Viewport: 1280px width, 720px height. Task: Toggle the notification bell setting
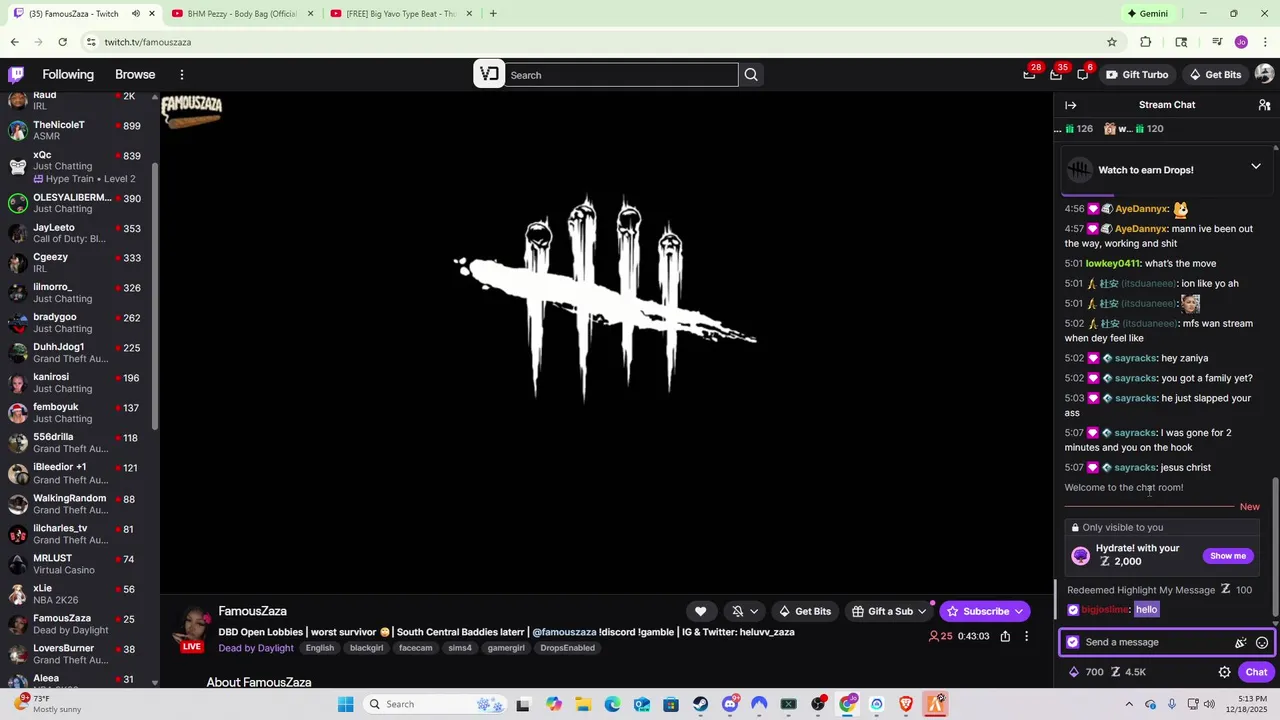[737, 611]
